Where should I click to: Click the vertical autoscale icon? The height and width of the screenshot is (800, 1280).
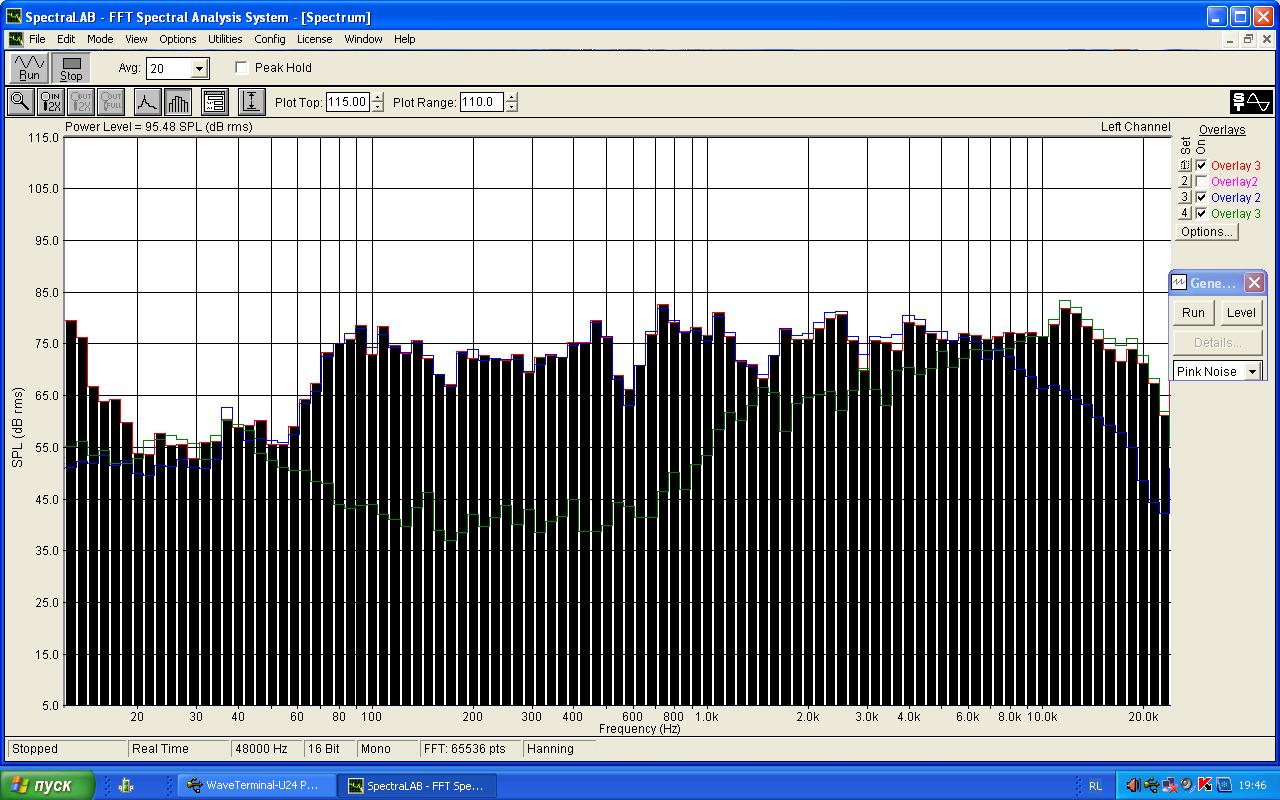(251, 101)
